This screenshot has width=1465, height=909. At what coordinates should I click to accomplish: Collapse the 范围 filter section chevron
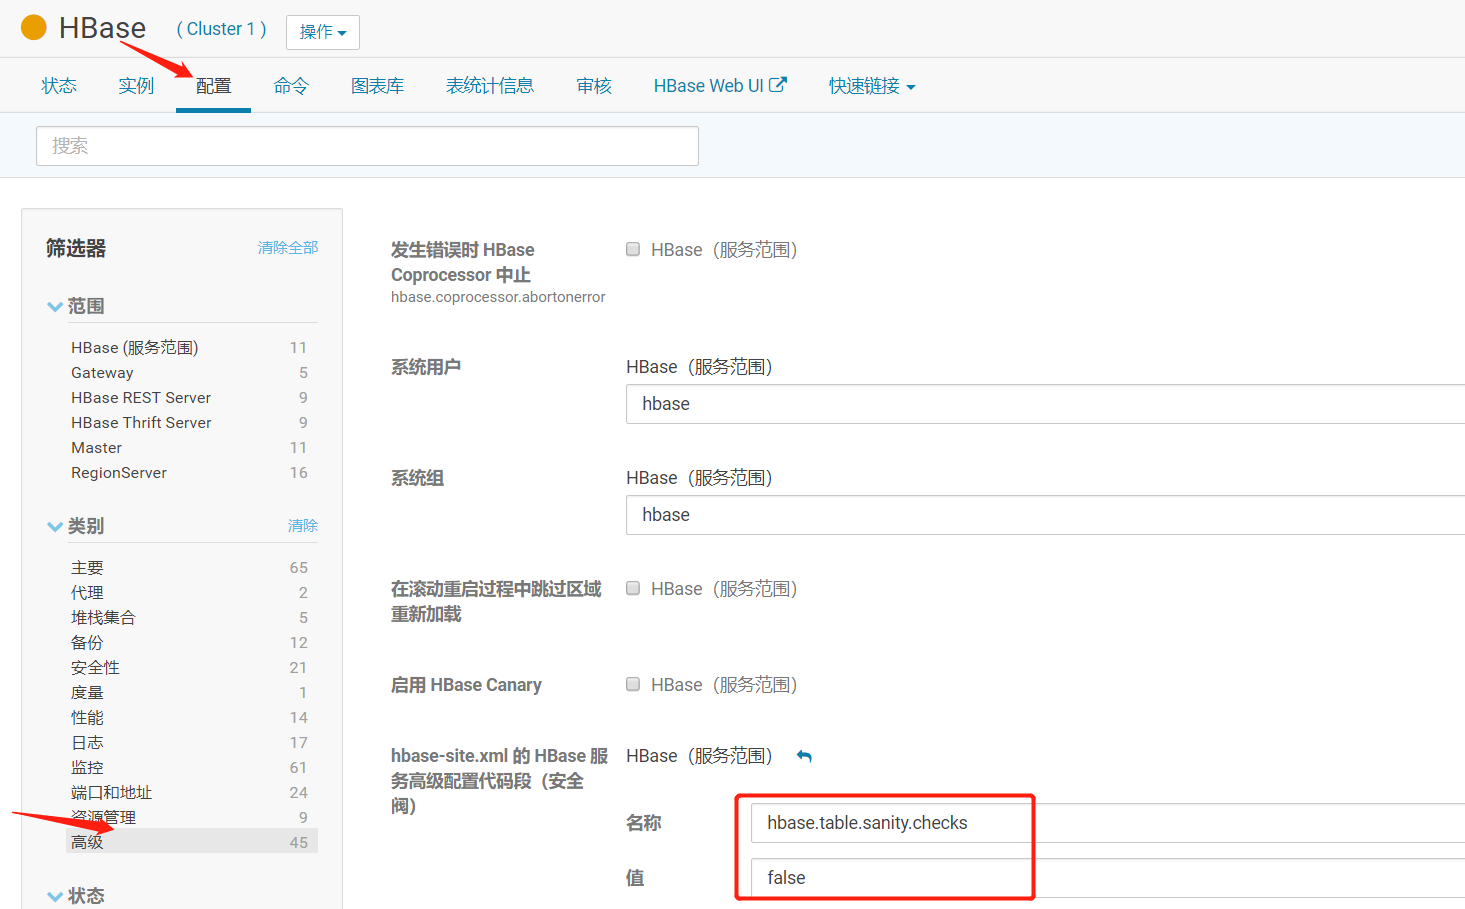click(55, 307)
